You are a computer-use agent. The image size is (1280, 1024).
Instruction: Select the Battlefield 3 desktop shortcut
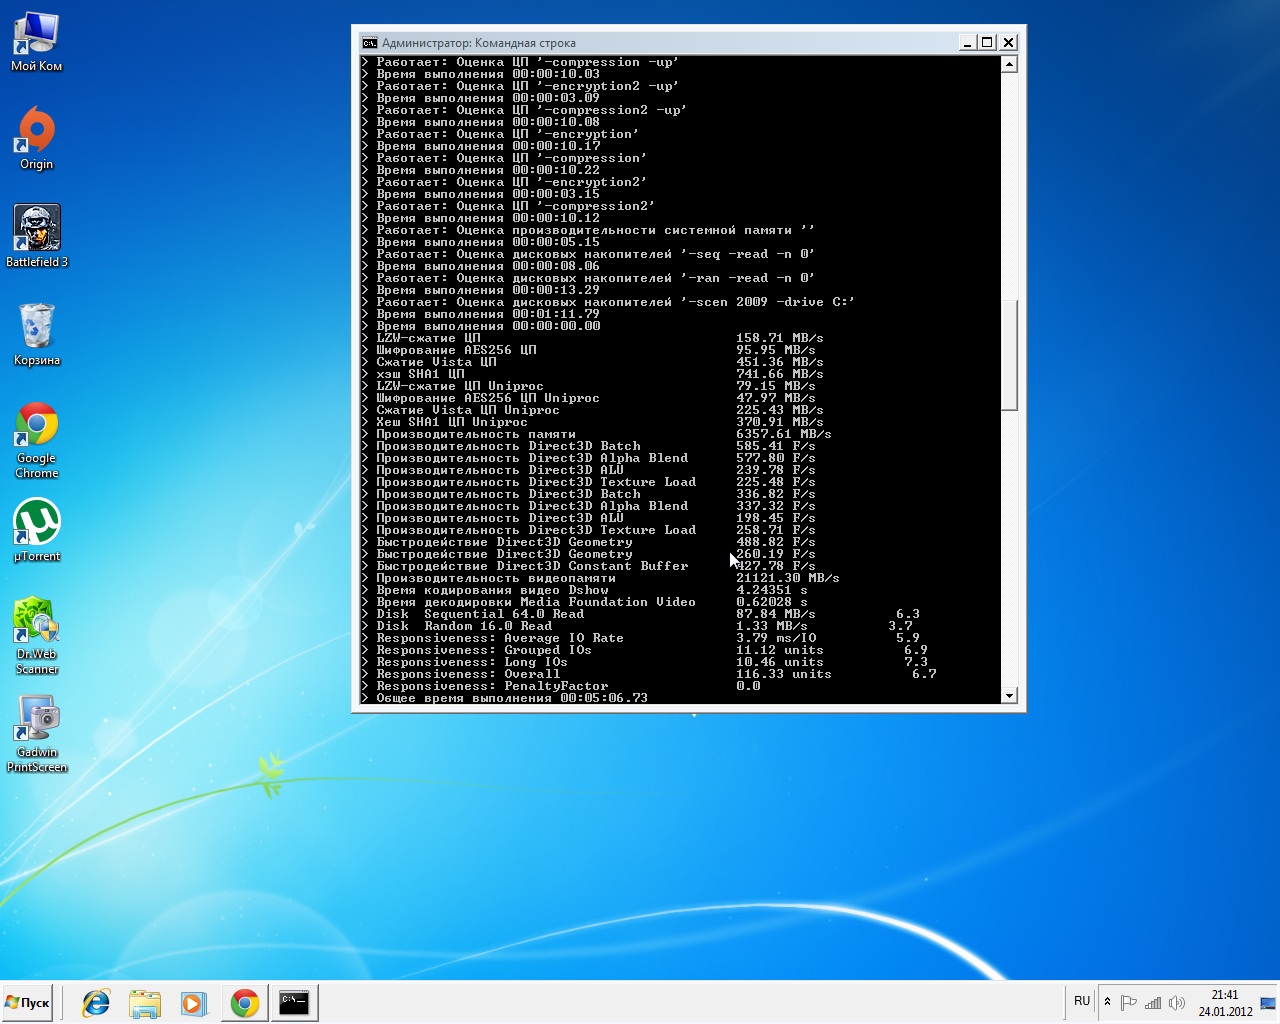pos(37,236)
